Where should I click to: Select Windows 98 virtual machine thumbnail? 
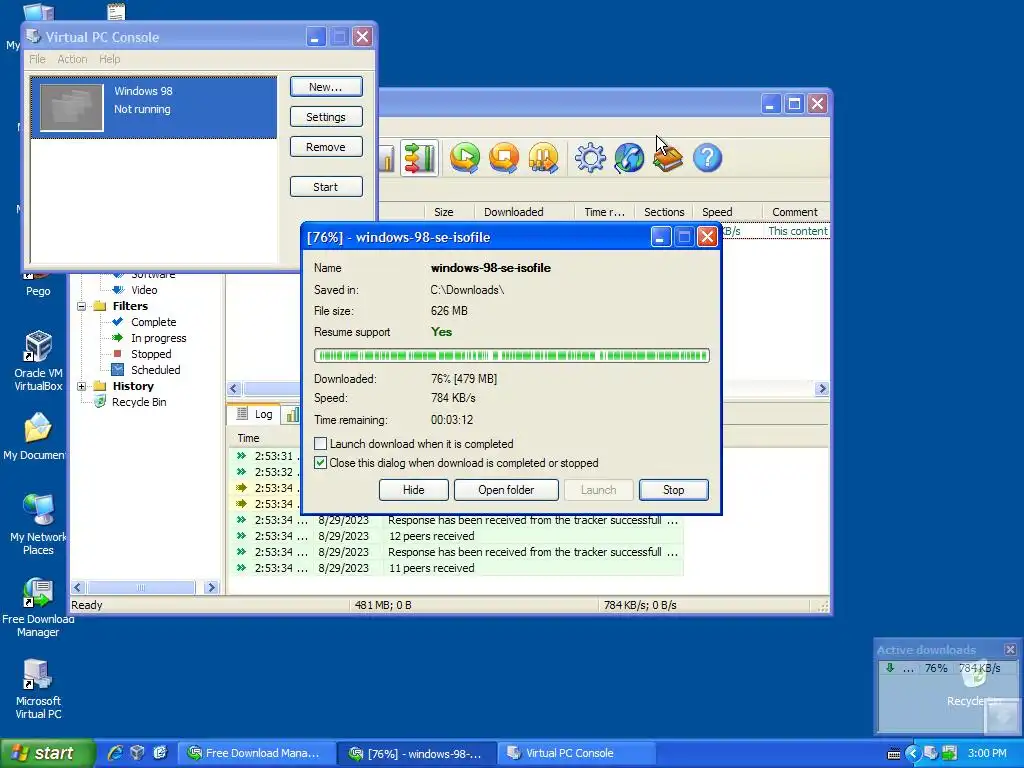tap(71, 107)
